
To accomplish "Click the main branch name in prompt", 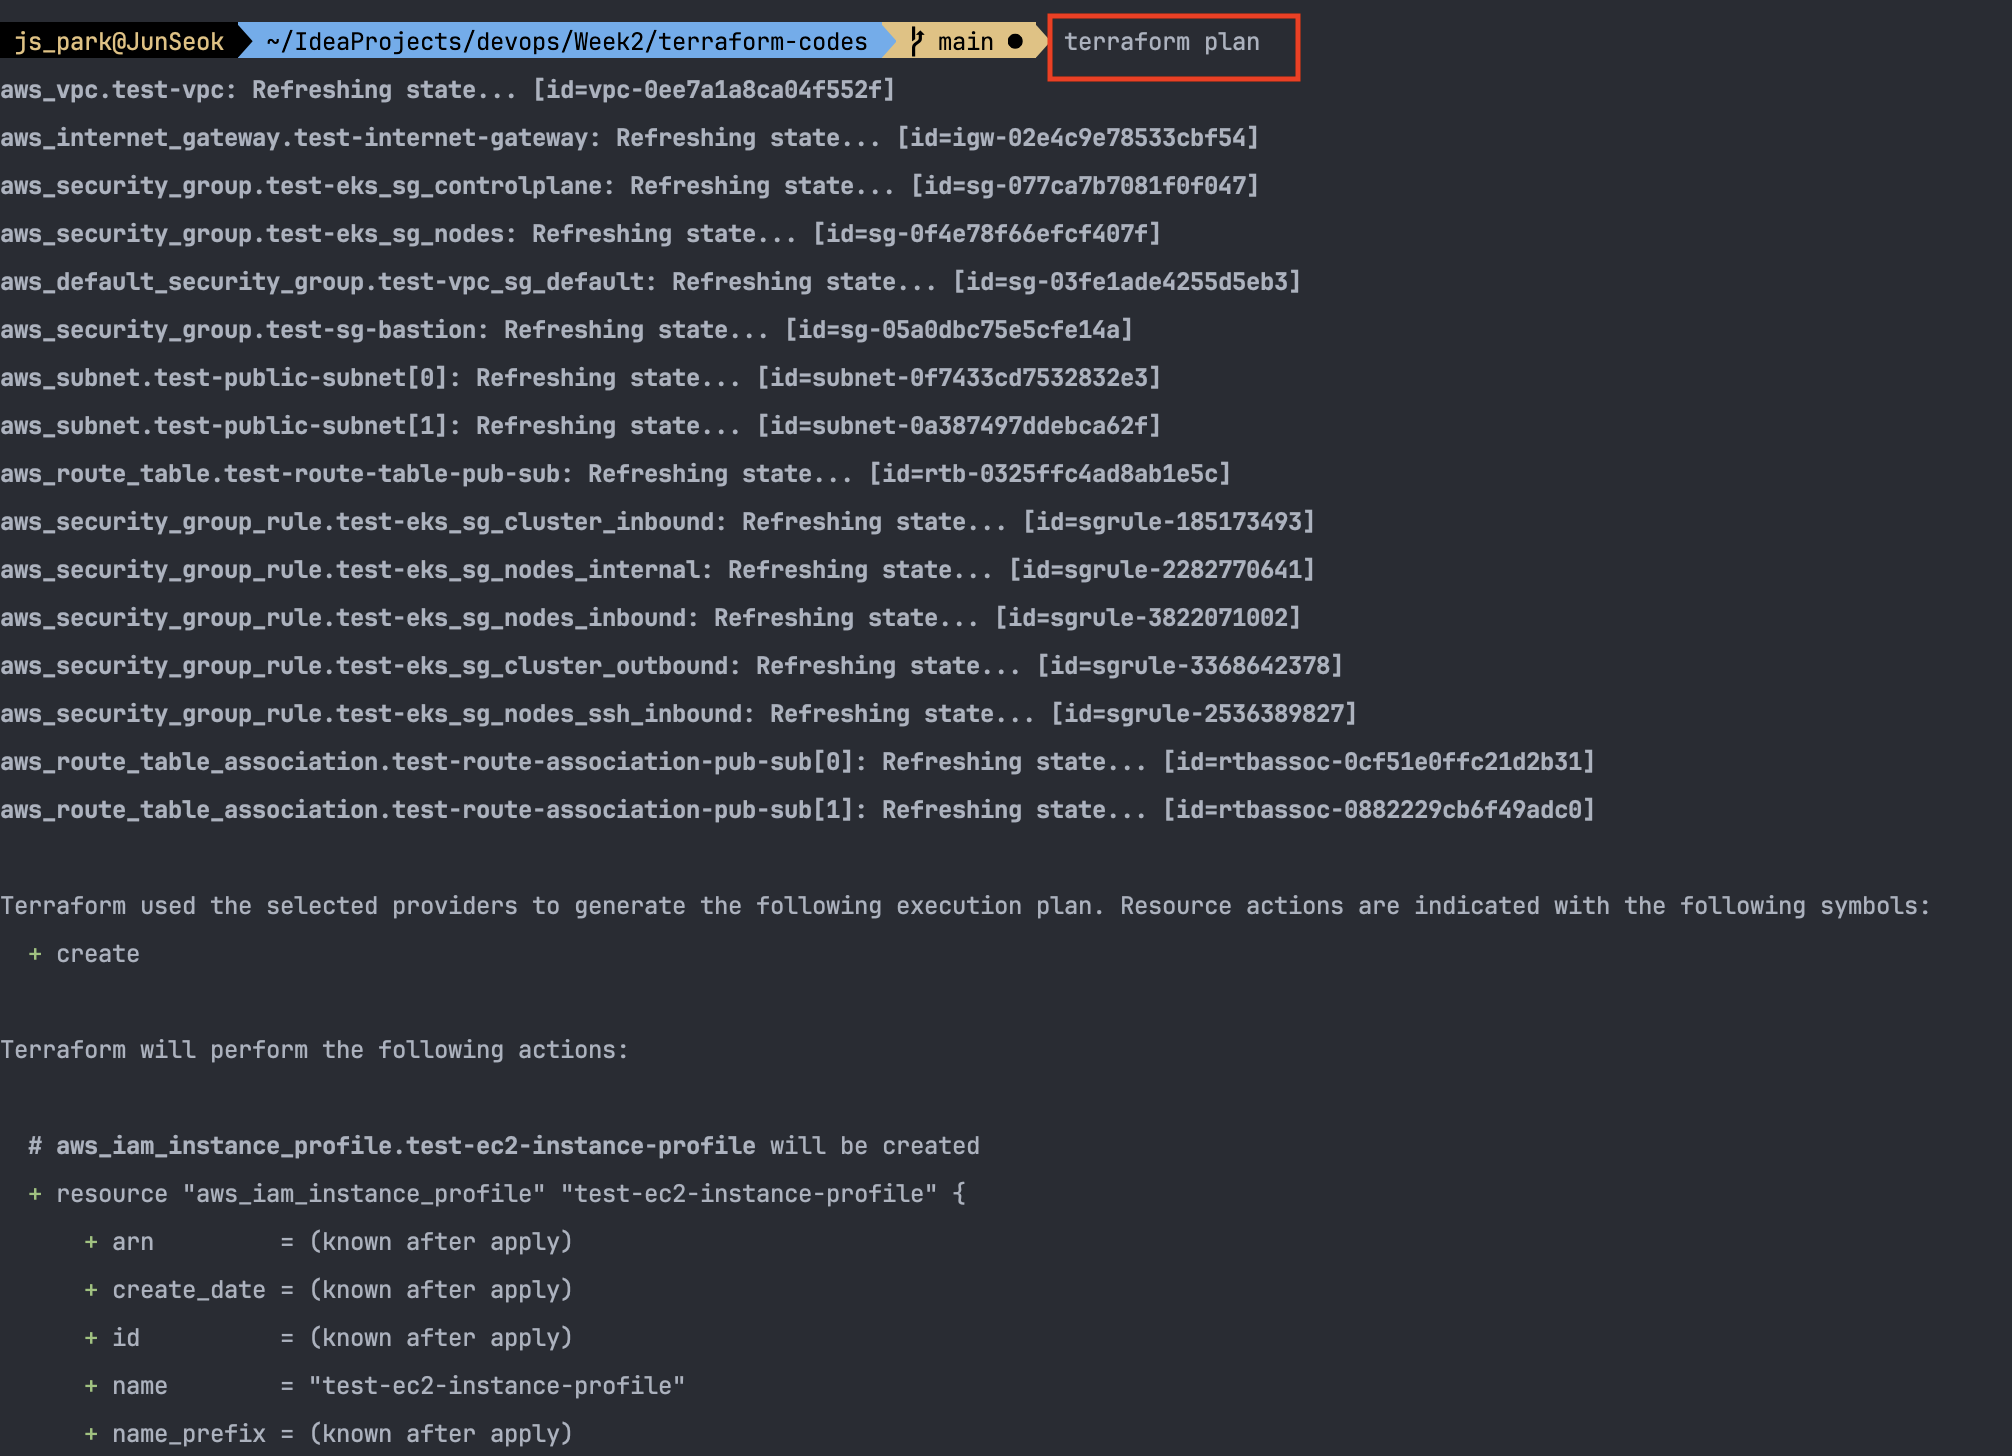I will tap(965, 42).
